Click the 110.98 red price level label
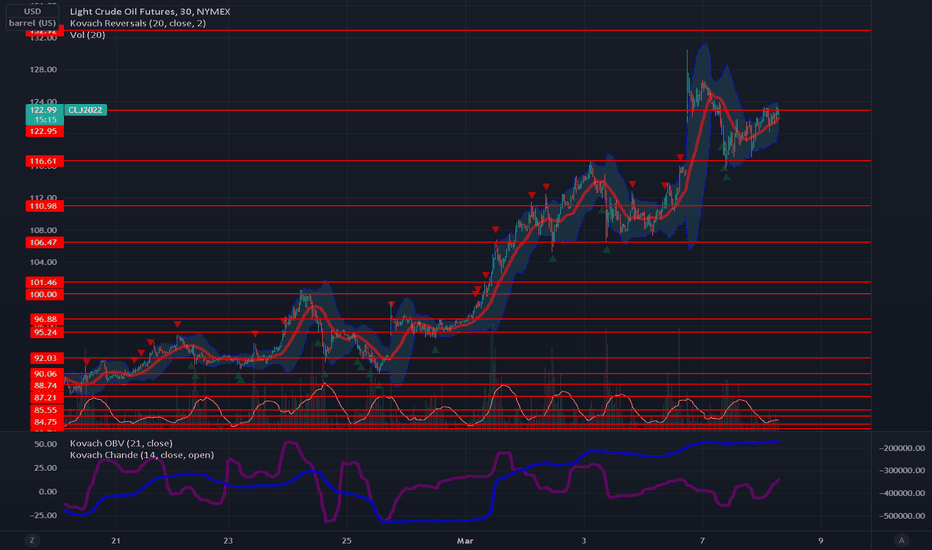932x550 pixels. click(44, 206)
